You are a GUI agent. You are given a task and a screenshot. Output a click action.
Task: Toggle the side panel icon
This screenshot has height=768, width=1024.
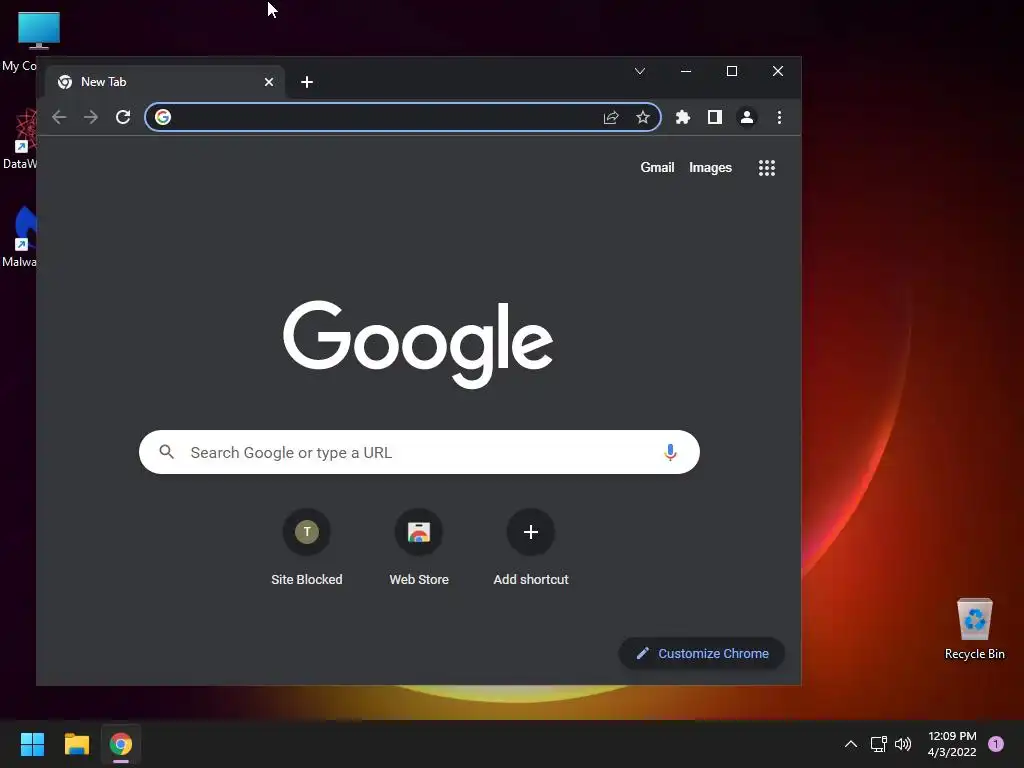click(714, 117)
